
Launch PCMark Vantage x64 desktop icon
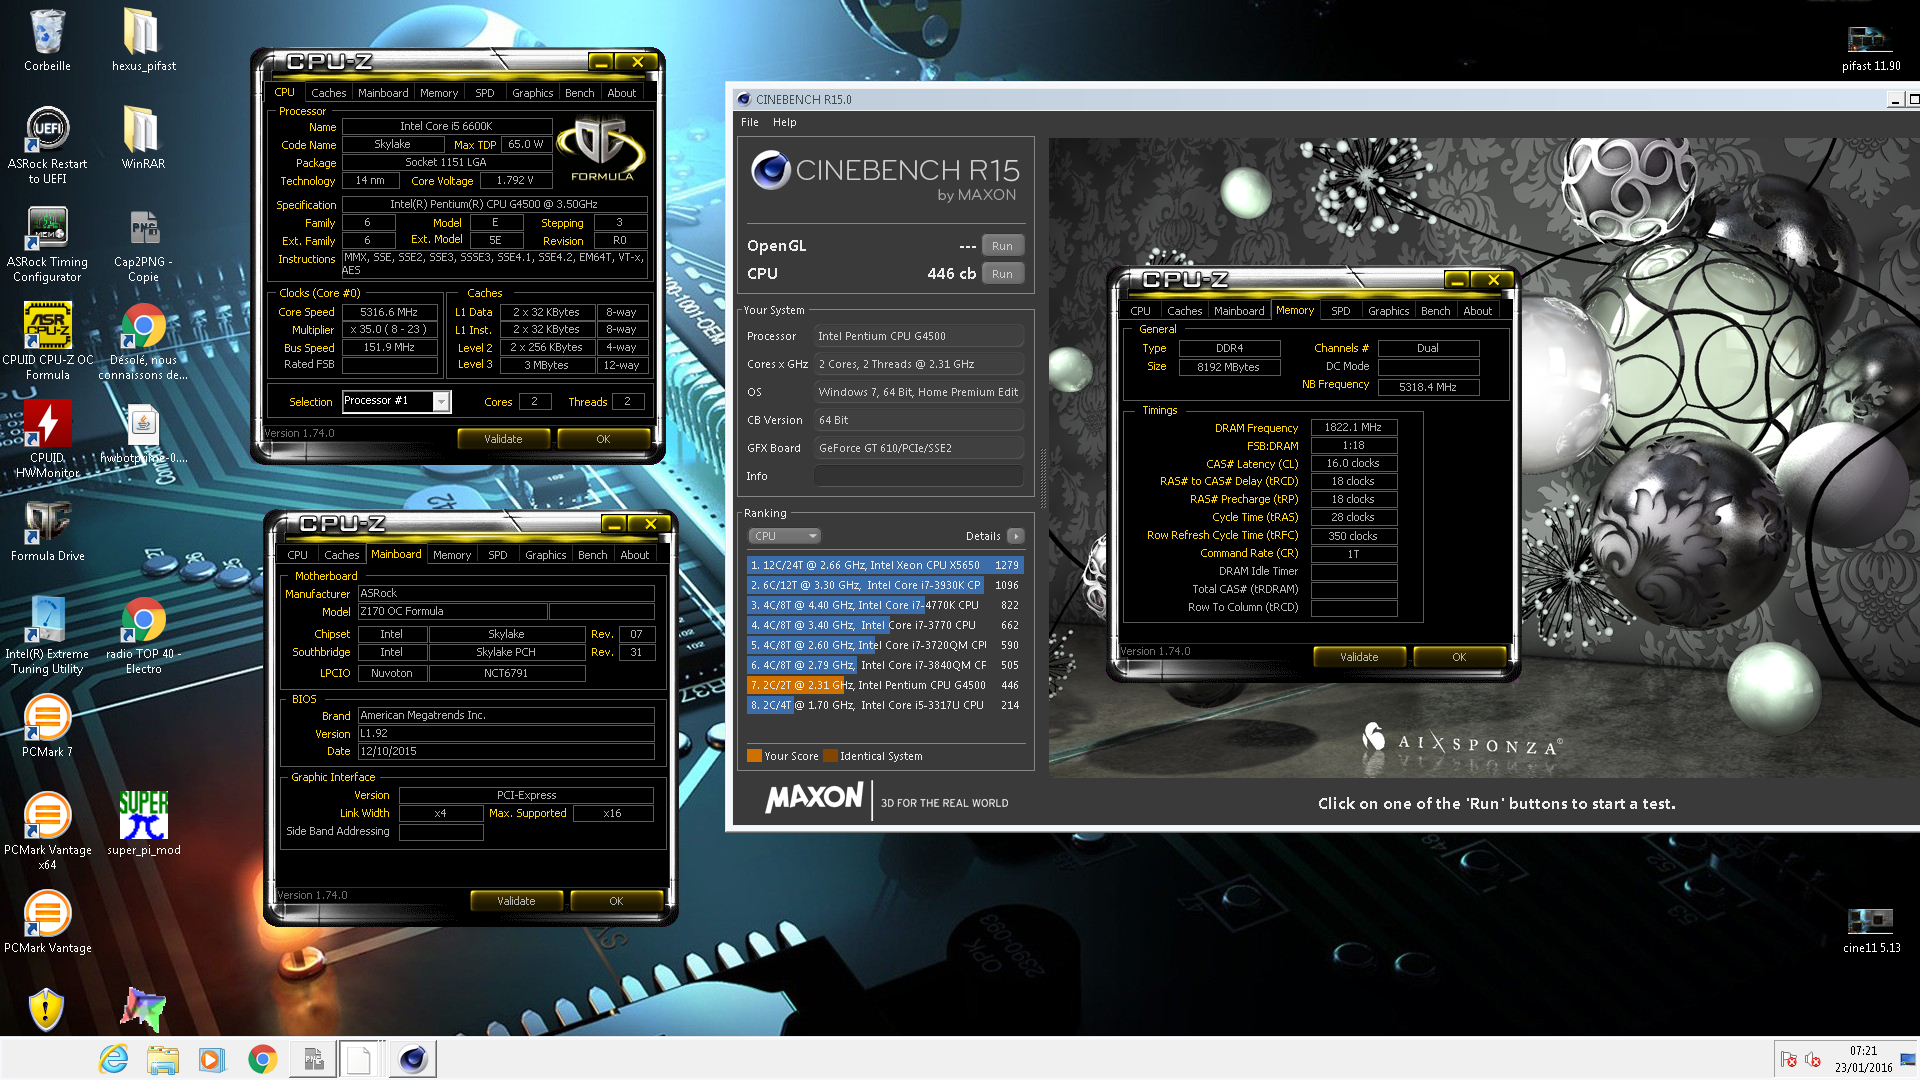tap(47, 830)
